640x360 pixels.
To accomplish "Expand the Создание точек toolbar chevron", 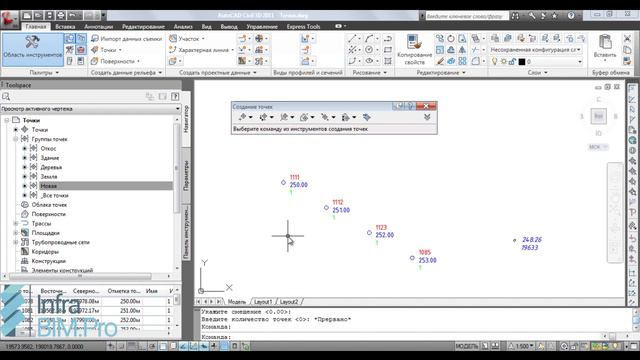I will tap(427, 117).
